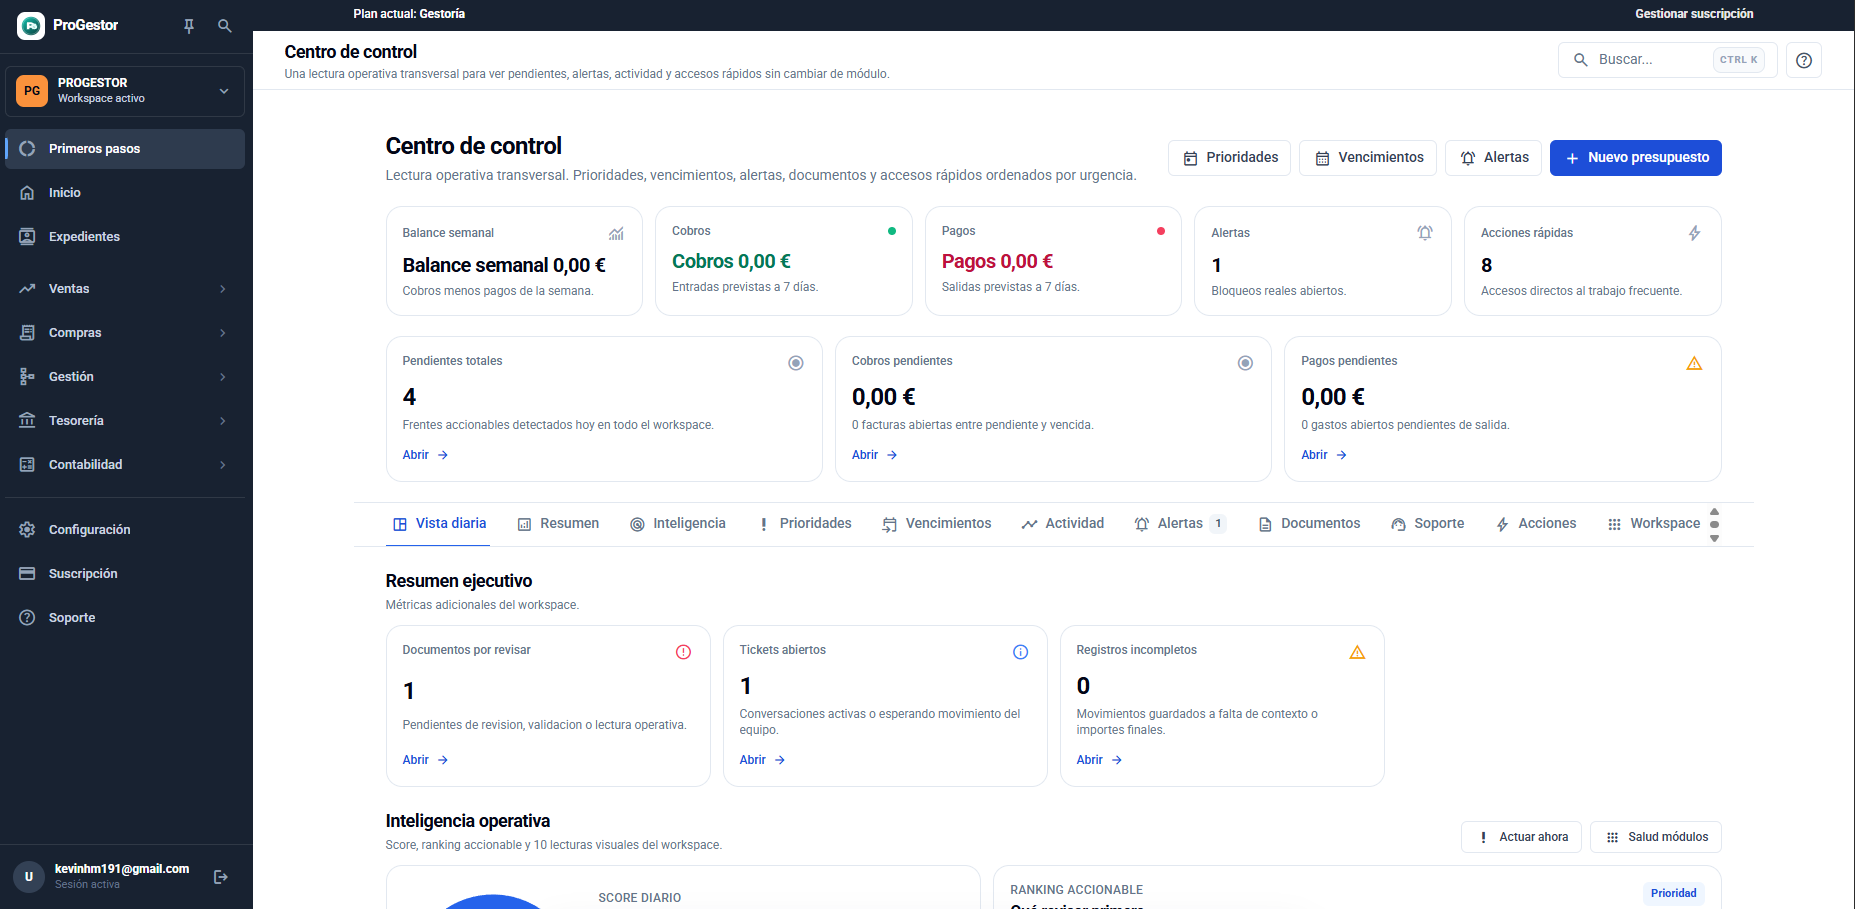
Task: Click the Actuar ahora button
Action: pos(1522,837)
